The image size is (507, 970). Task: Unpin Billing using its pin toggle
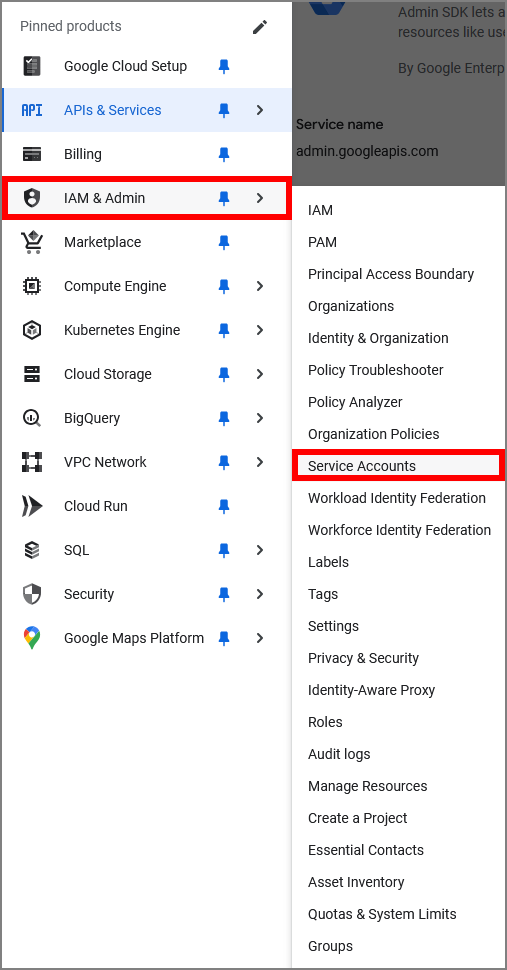click(224, 154)
